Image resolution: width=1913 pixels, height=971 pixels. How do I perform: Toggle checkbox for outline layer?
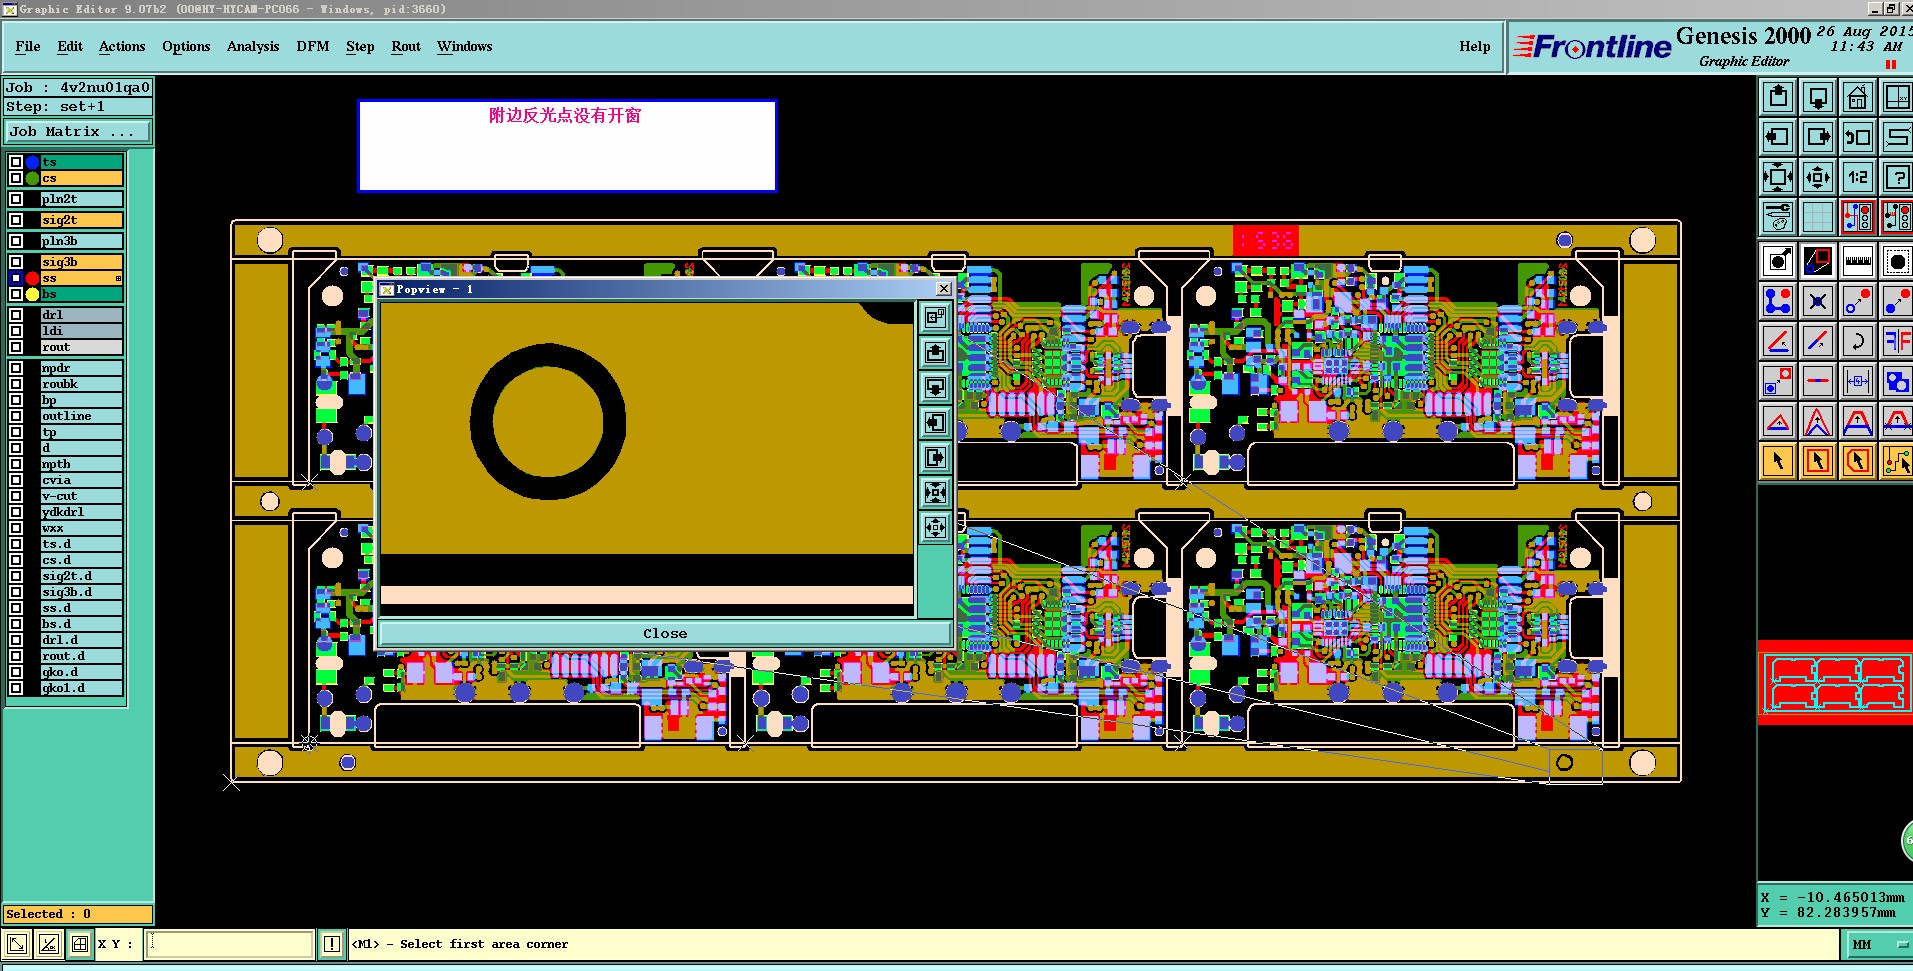coord(16,416)
